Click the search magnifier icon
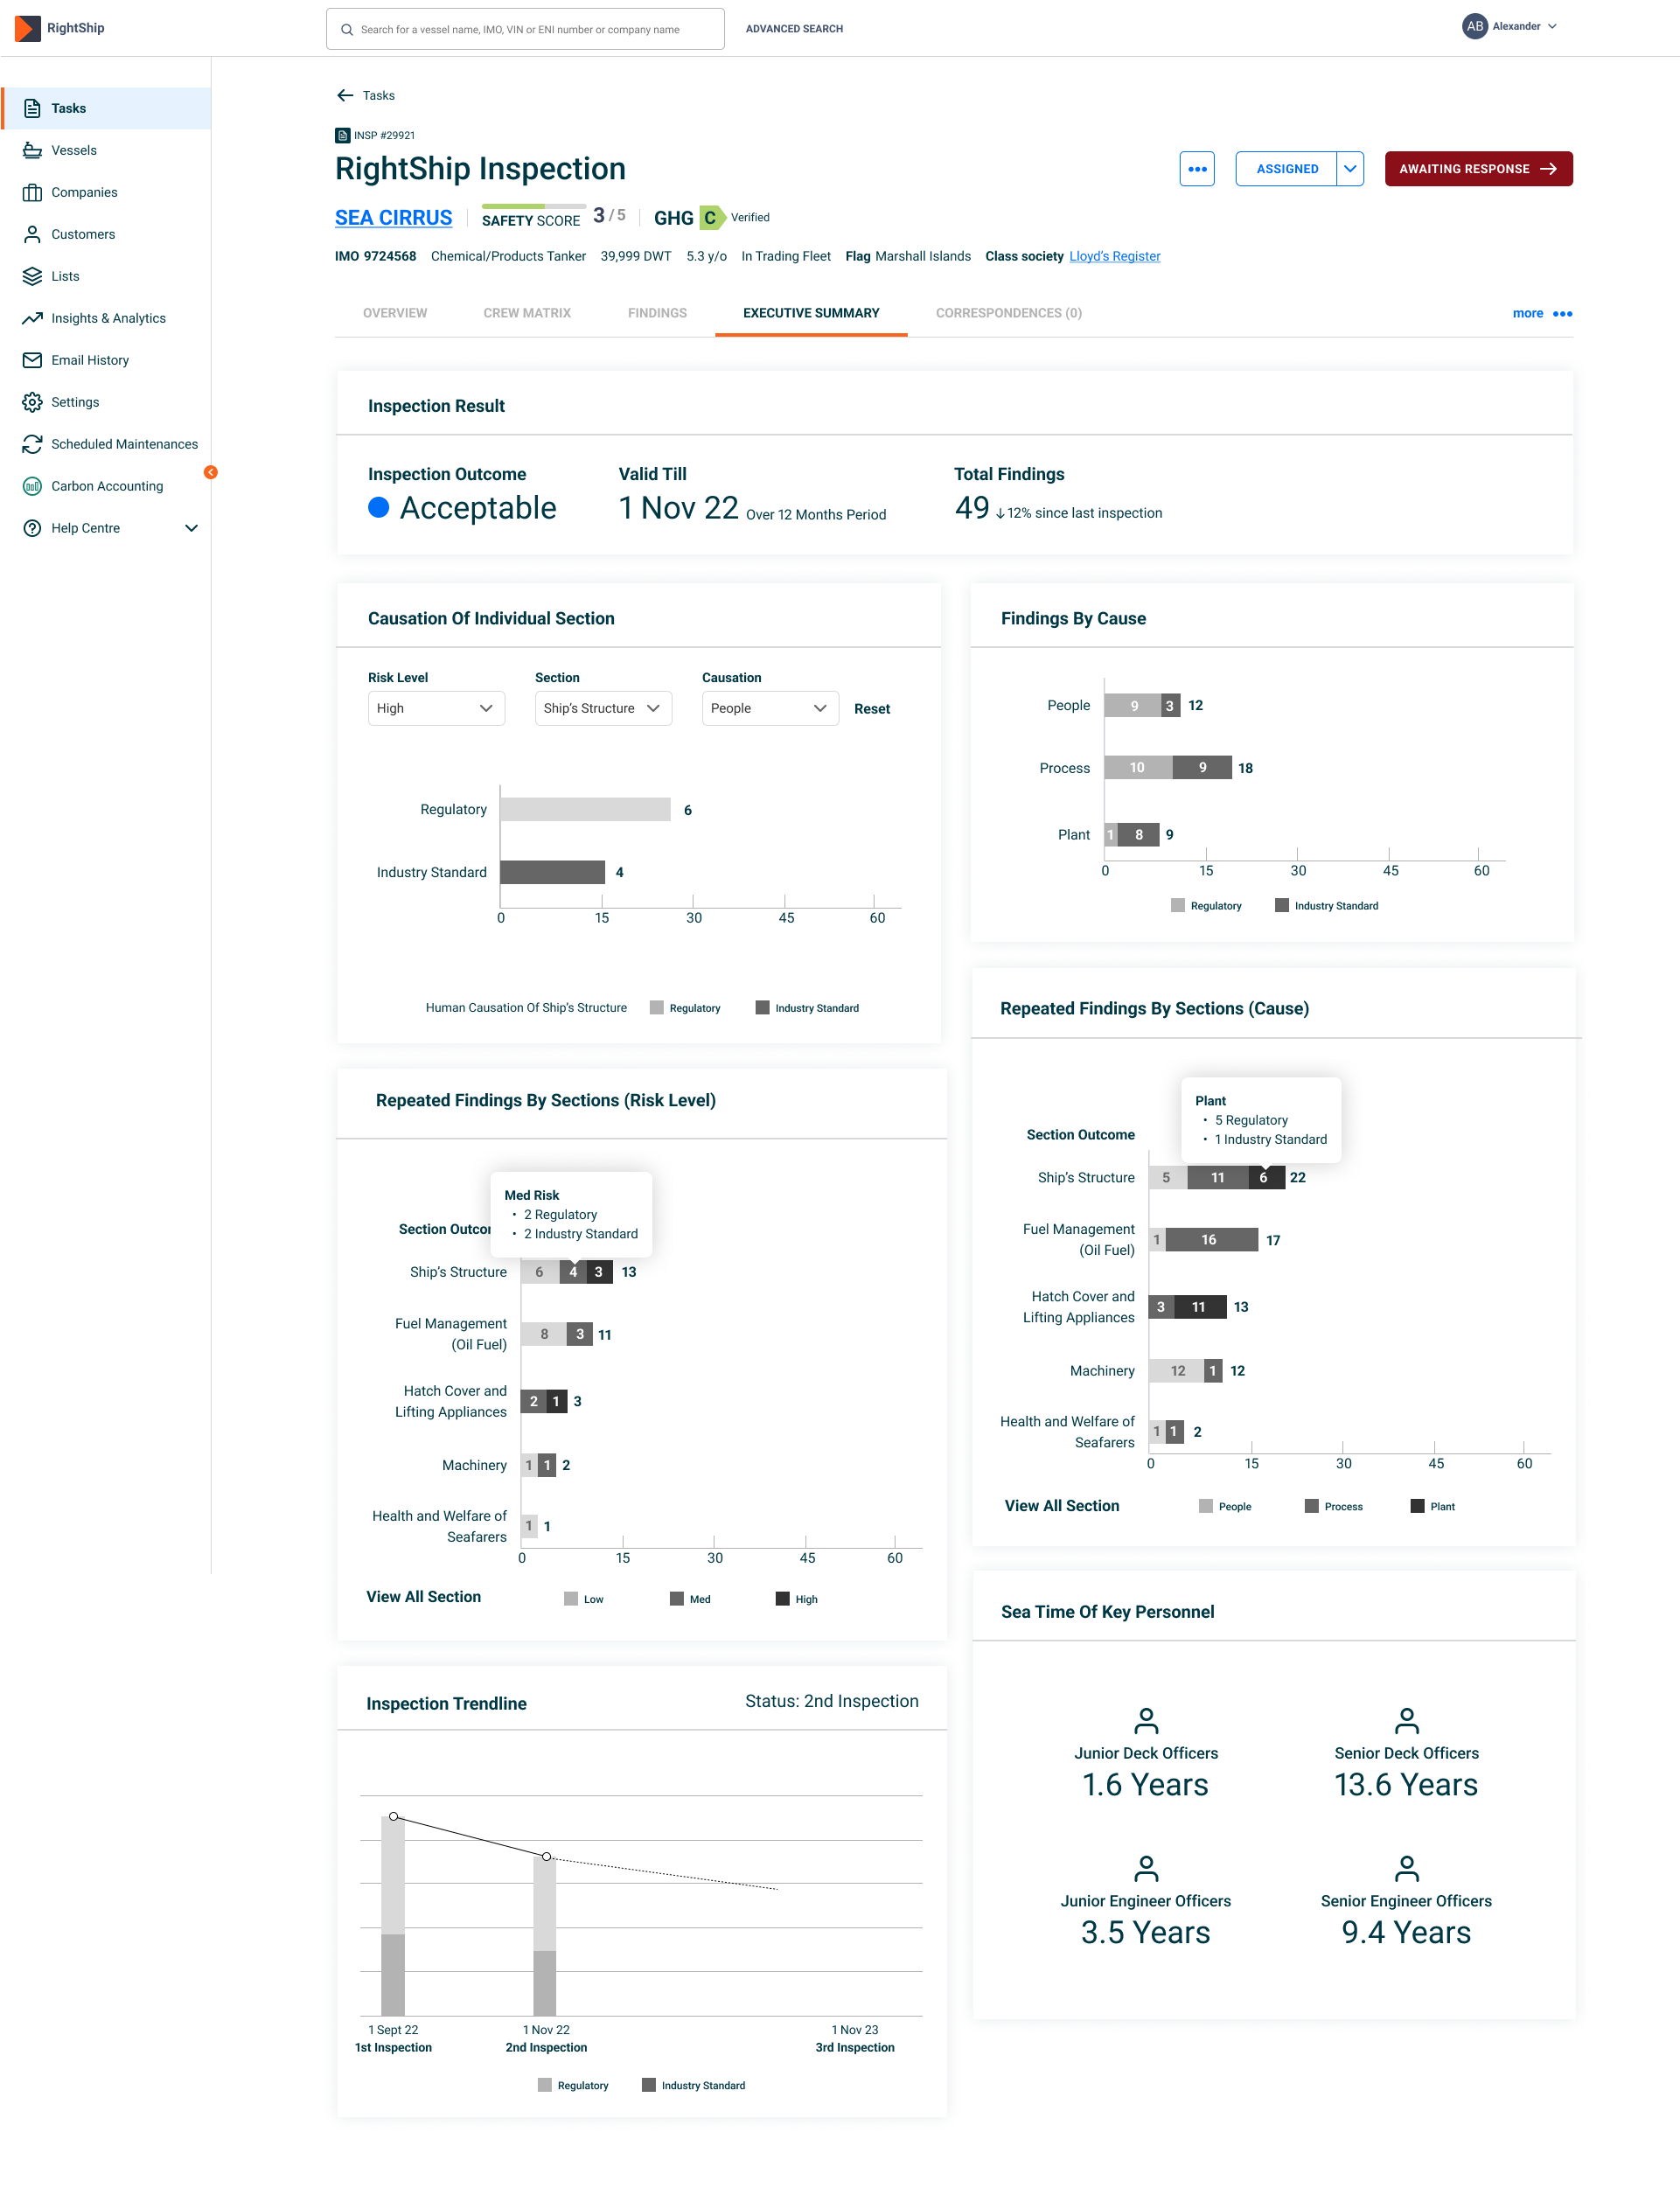Image resolution: width=1680 pixels, height=2195 pixels. pyautogui.click(x=347, y=30)
